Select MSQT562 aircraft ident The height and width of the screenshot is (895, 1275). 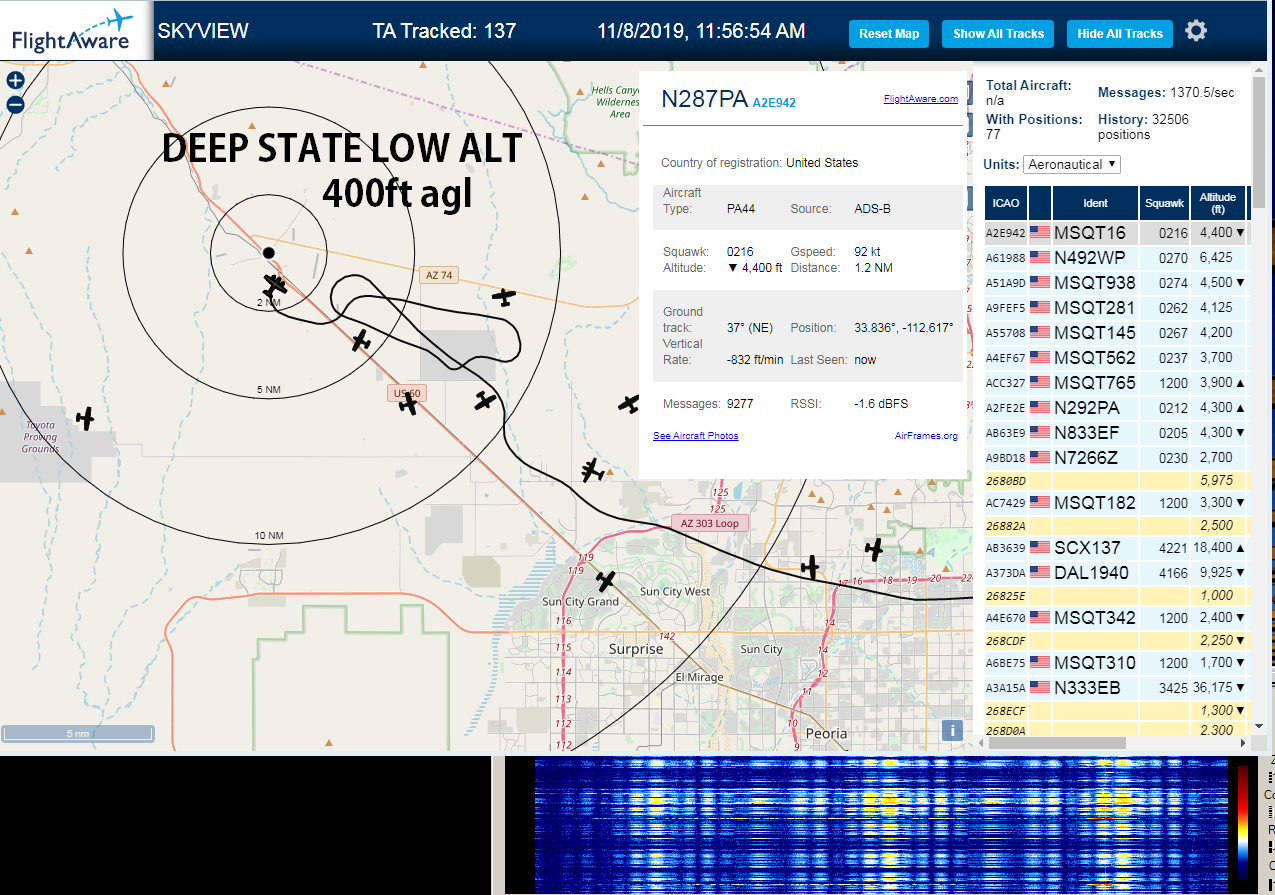point(1095,357)
